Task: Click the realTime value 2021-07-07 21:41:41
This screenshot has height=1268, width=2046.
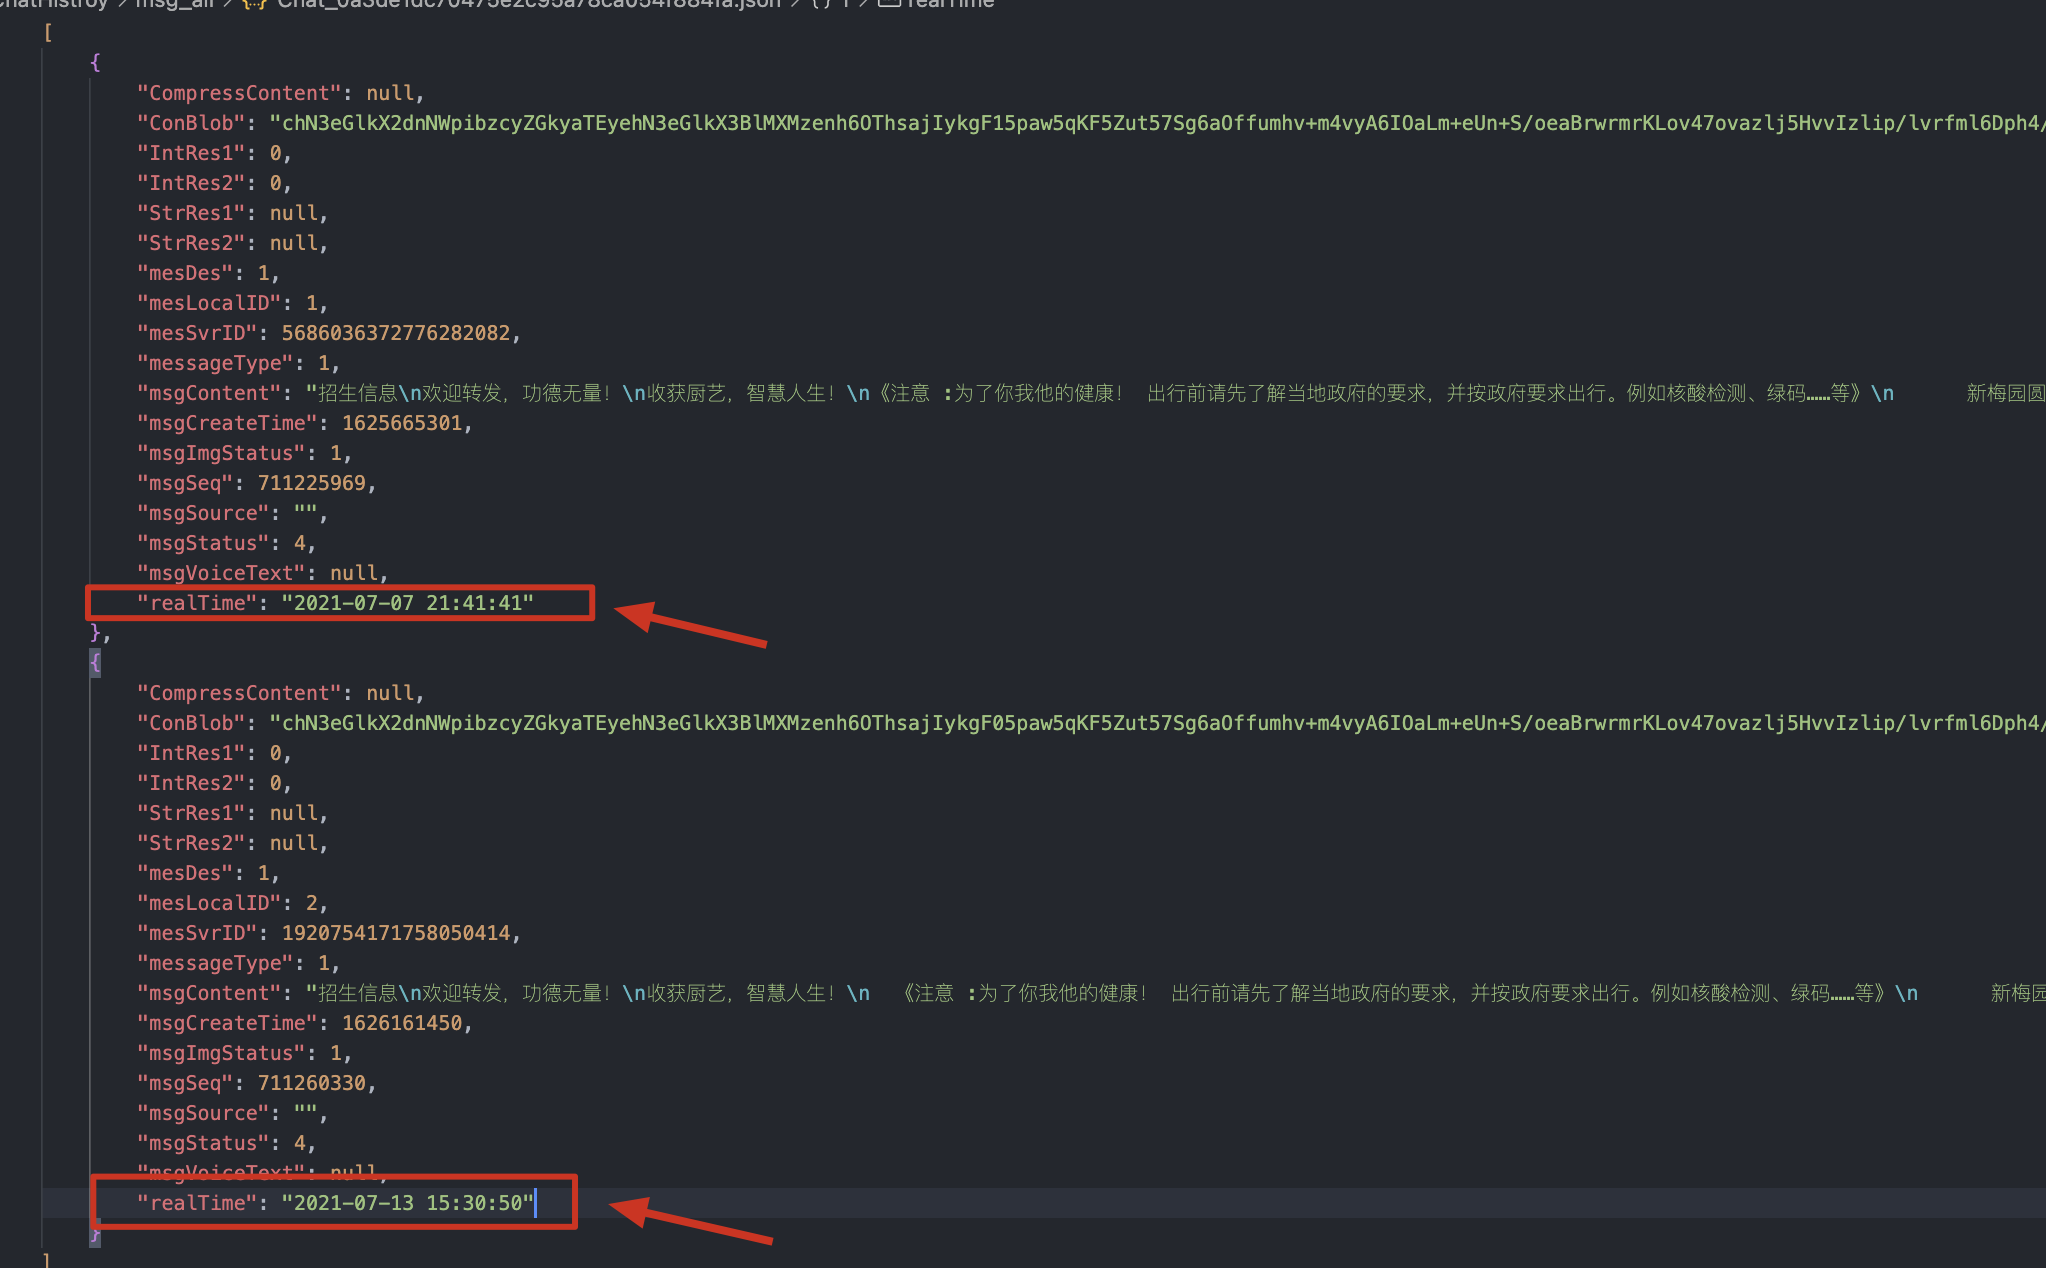Action: click(407, 603)
